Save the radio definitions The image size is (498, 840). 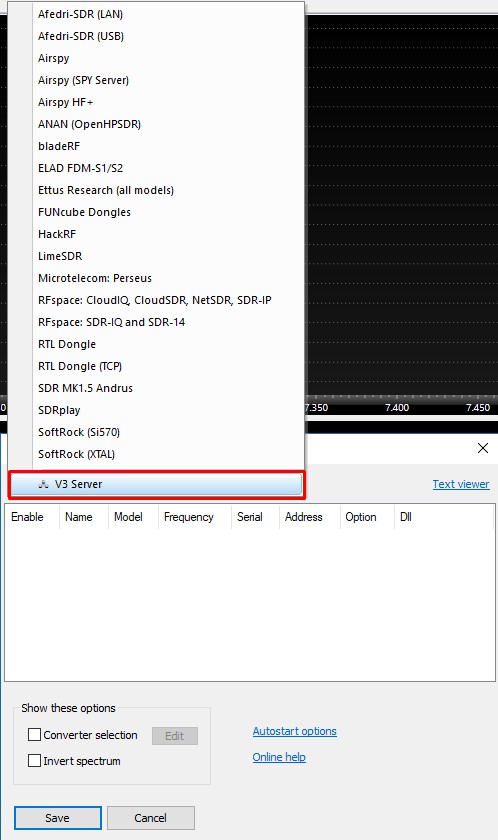57,818
